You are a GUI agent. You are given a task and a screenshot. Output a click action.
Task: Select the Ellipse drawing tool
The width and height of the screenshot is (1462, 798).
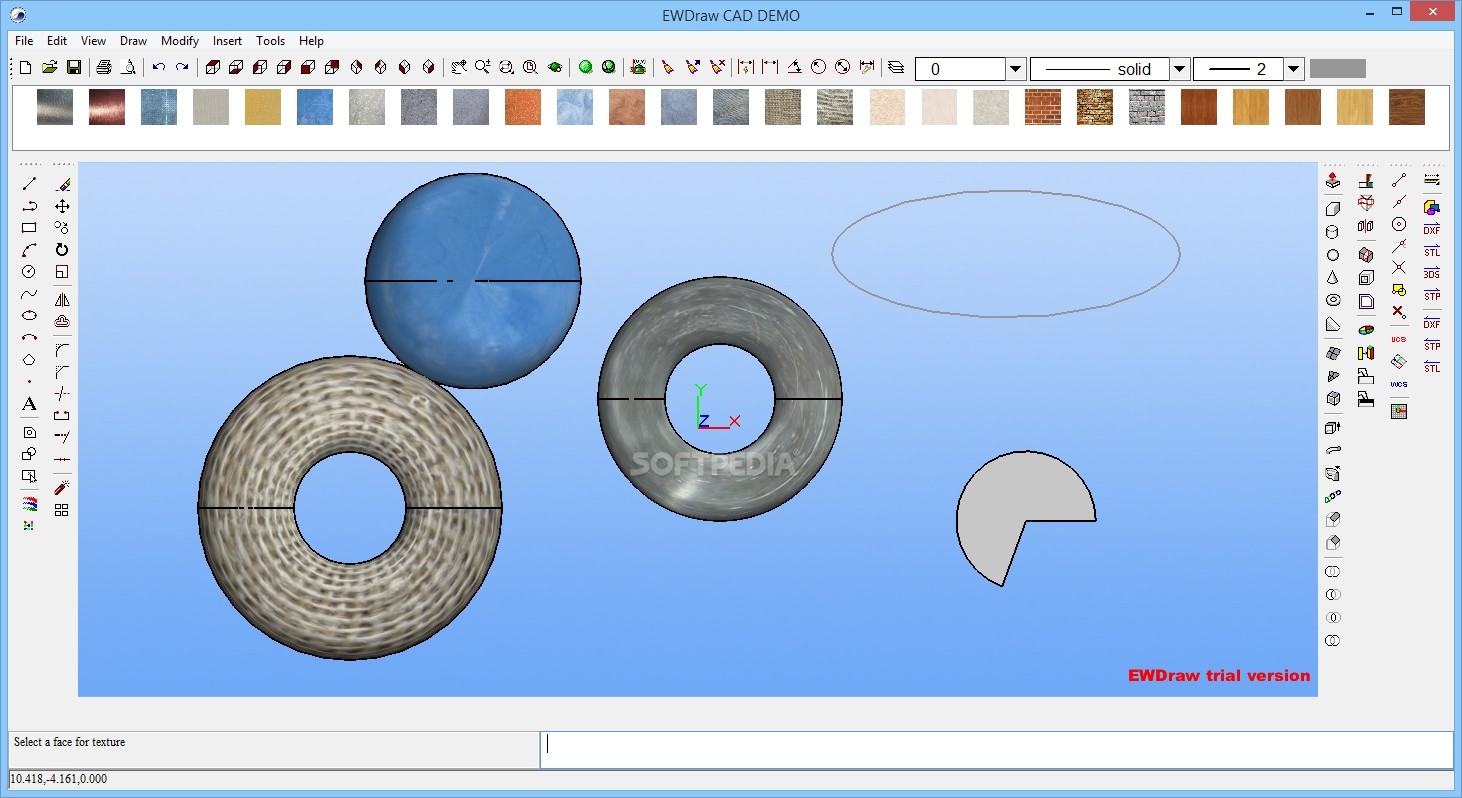pos(29,316)
